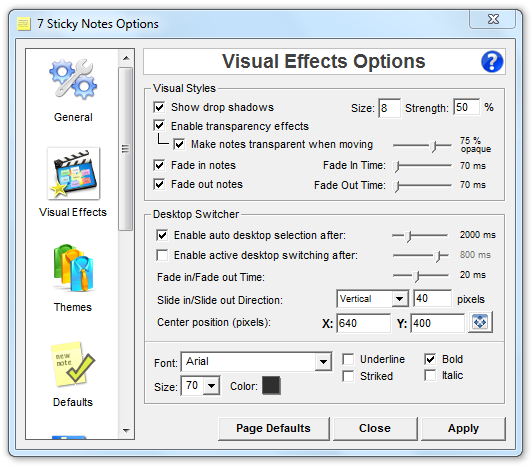Uncheck Make notes transparent when moving
The width and height of the screenshot is (532, 467).
coord(179,144)
